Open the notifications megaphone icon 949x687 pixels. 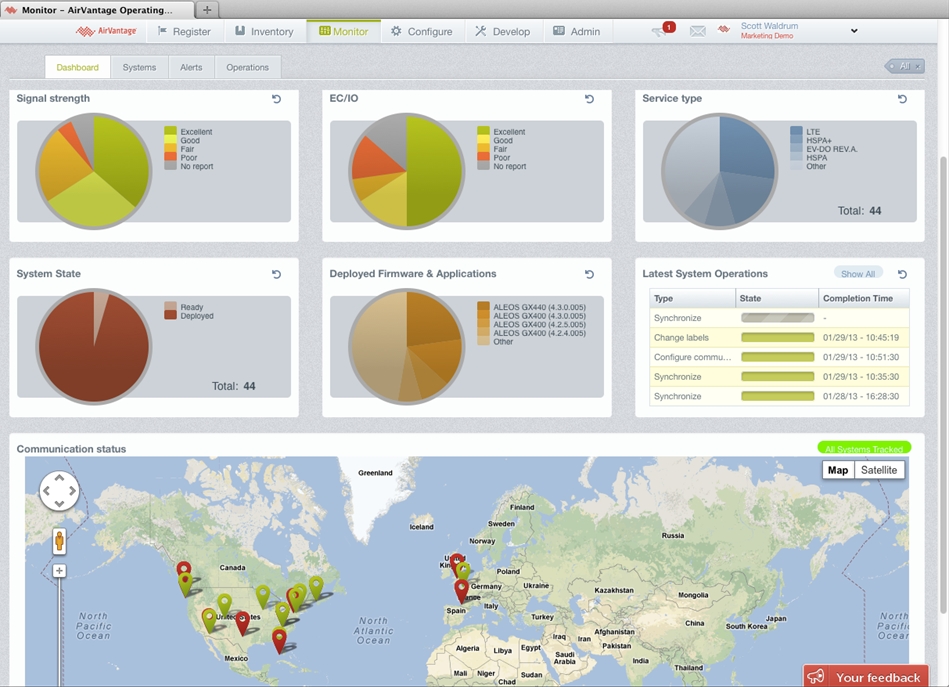pos(660,31)
